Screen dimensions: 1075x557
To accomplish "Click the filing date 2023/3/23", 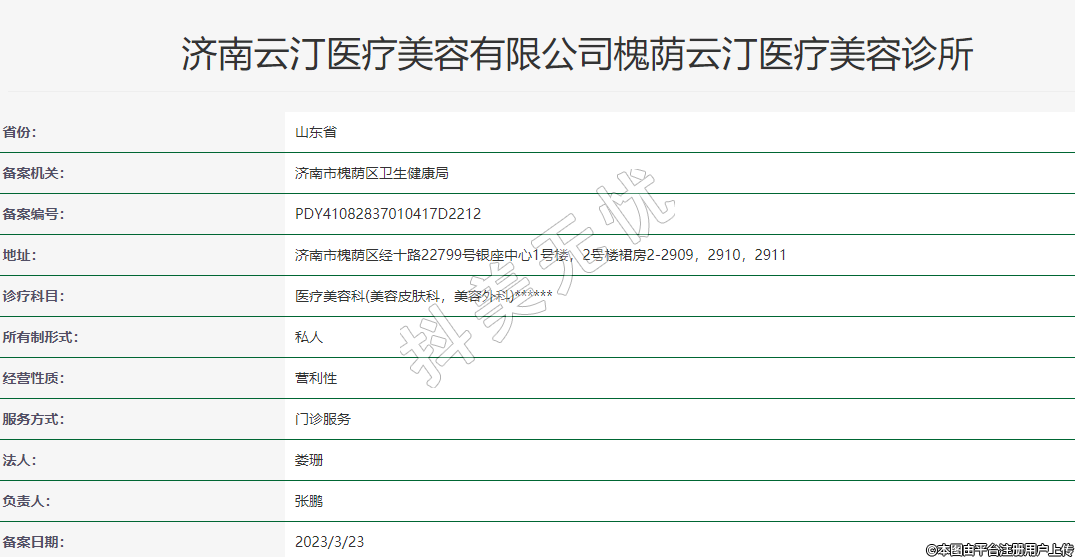I will pos(330,542).
